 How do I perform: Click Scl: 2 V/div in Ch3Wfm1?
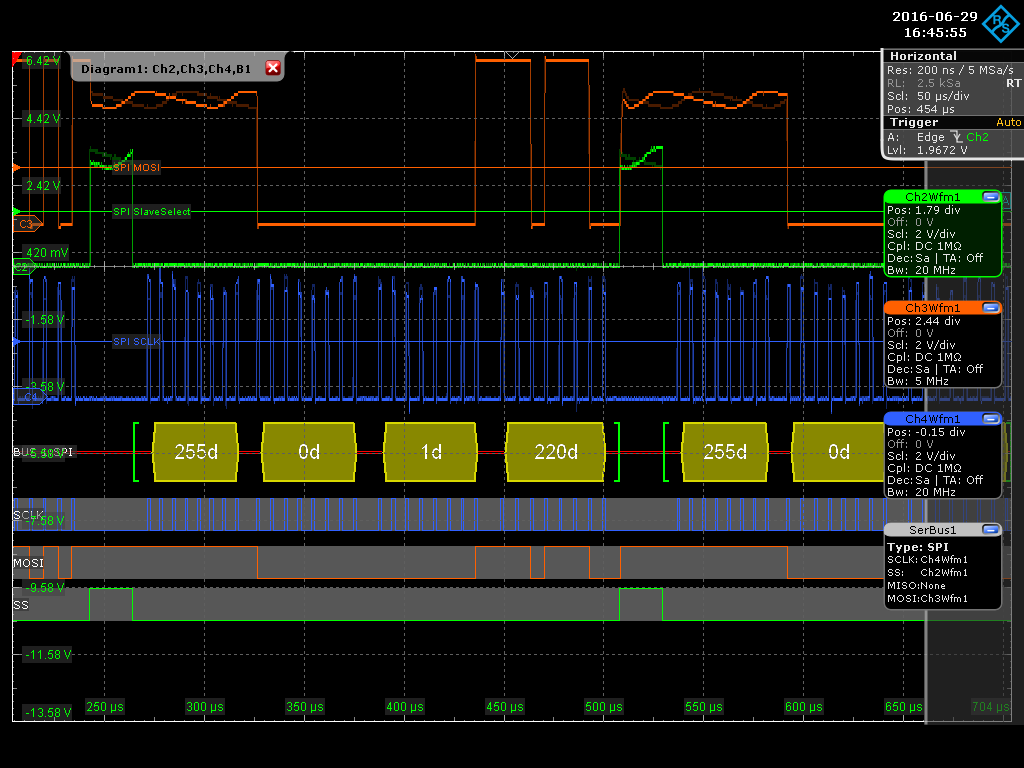click(921, 345)
